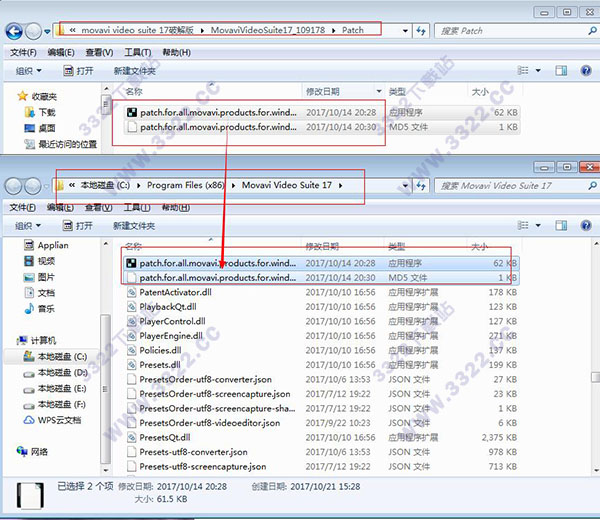The image size is (600, 520).
Task: Click MovaviVideoSuite17_109178 breadcrumb segment
Action: click(x=268, y=30)
